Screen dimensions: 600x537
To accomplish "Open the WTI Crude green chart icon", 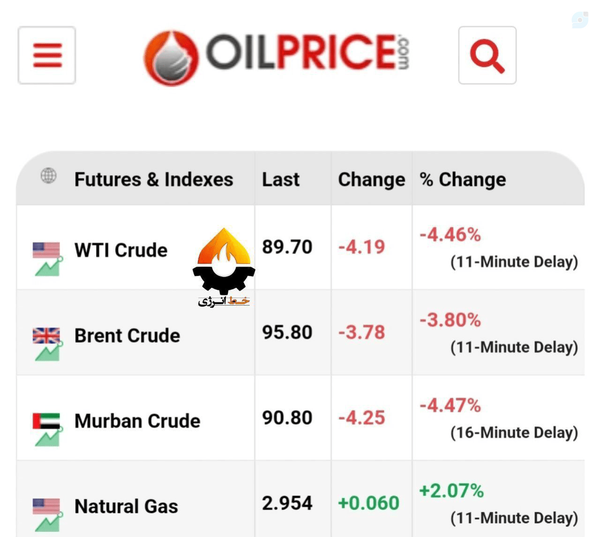I will [x=49, y=267].
